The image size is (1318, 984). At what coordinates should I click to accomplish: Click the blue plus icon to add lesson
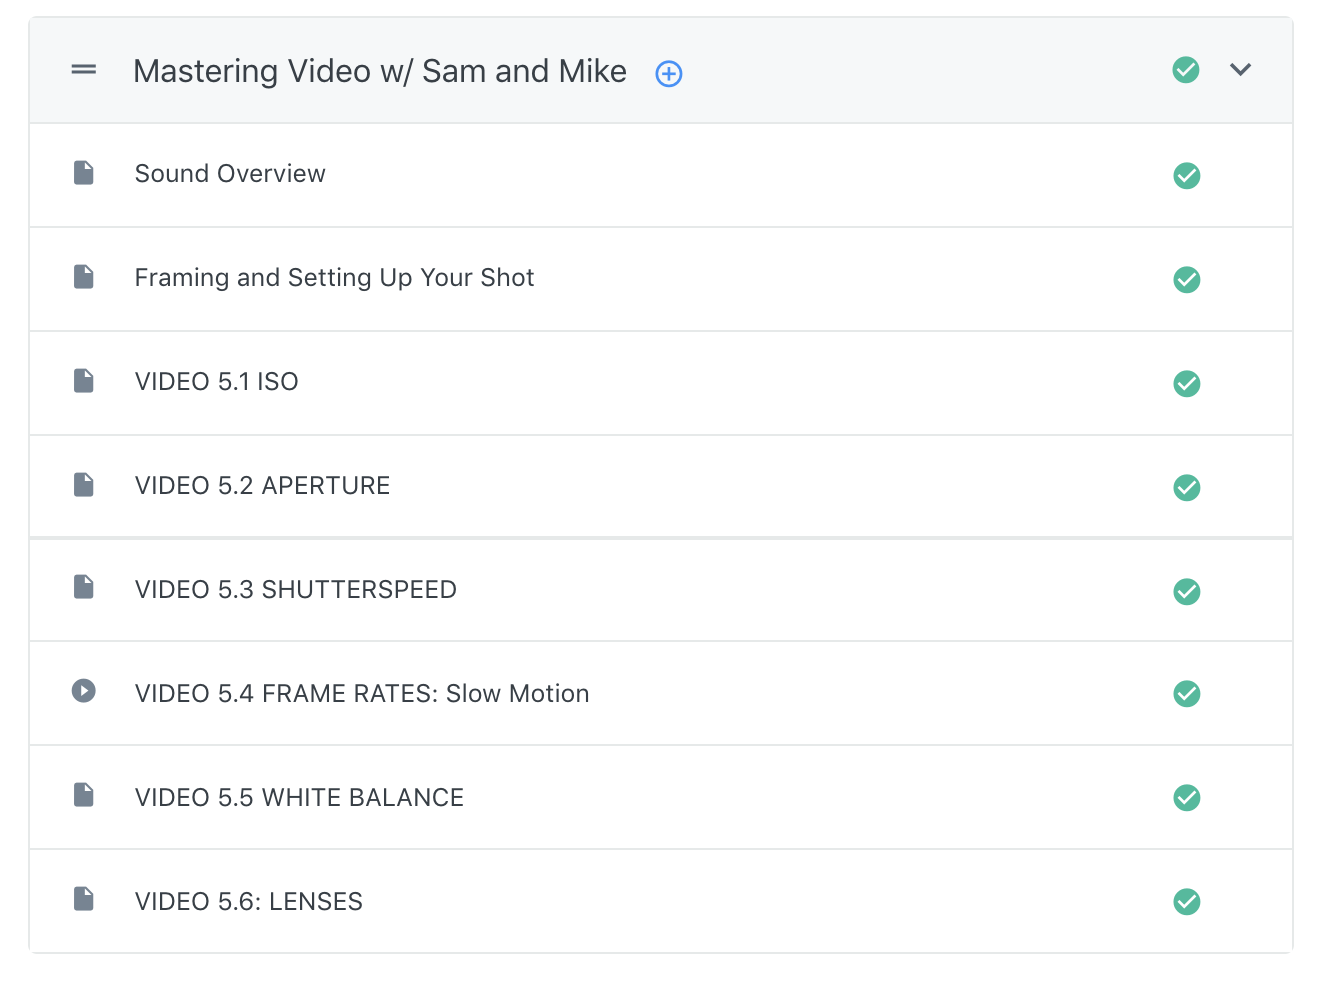(668, 74)
